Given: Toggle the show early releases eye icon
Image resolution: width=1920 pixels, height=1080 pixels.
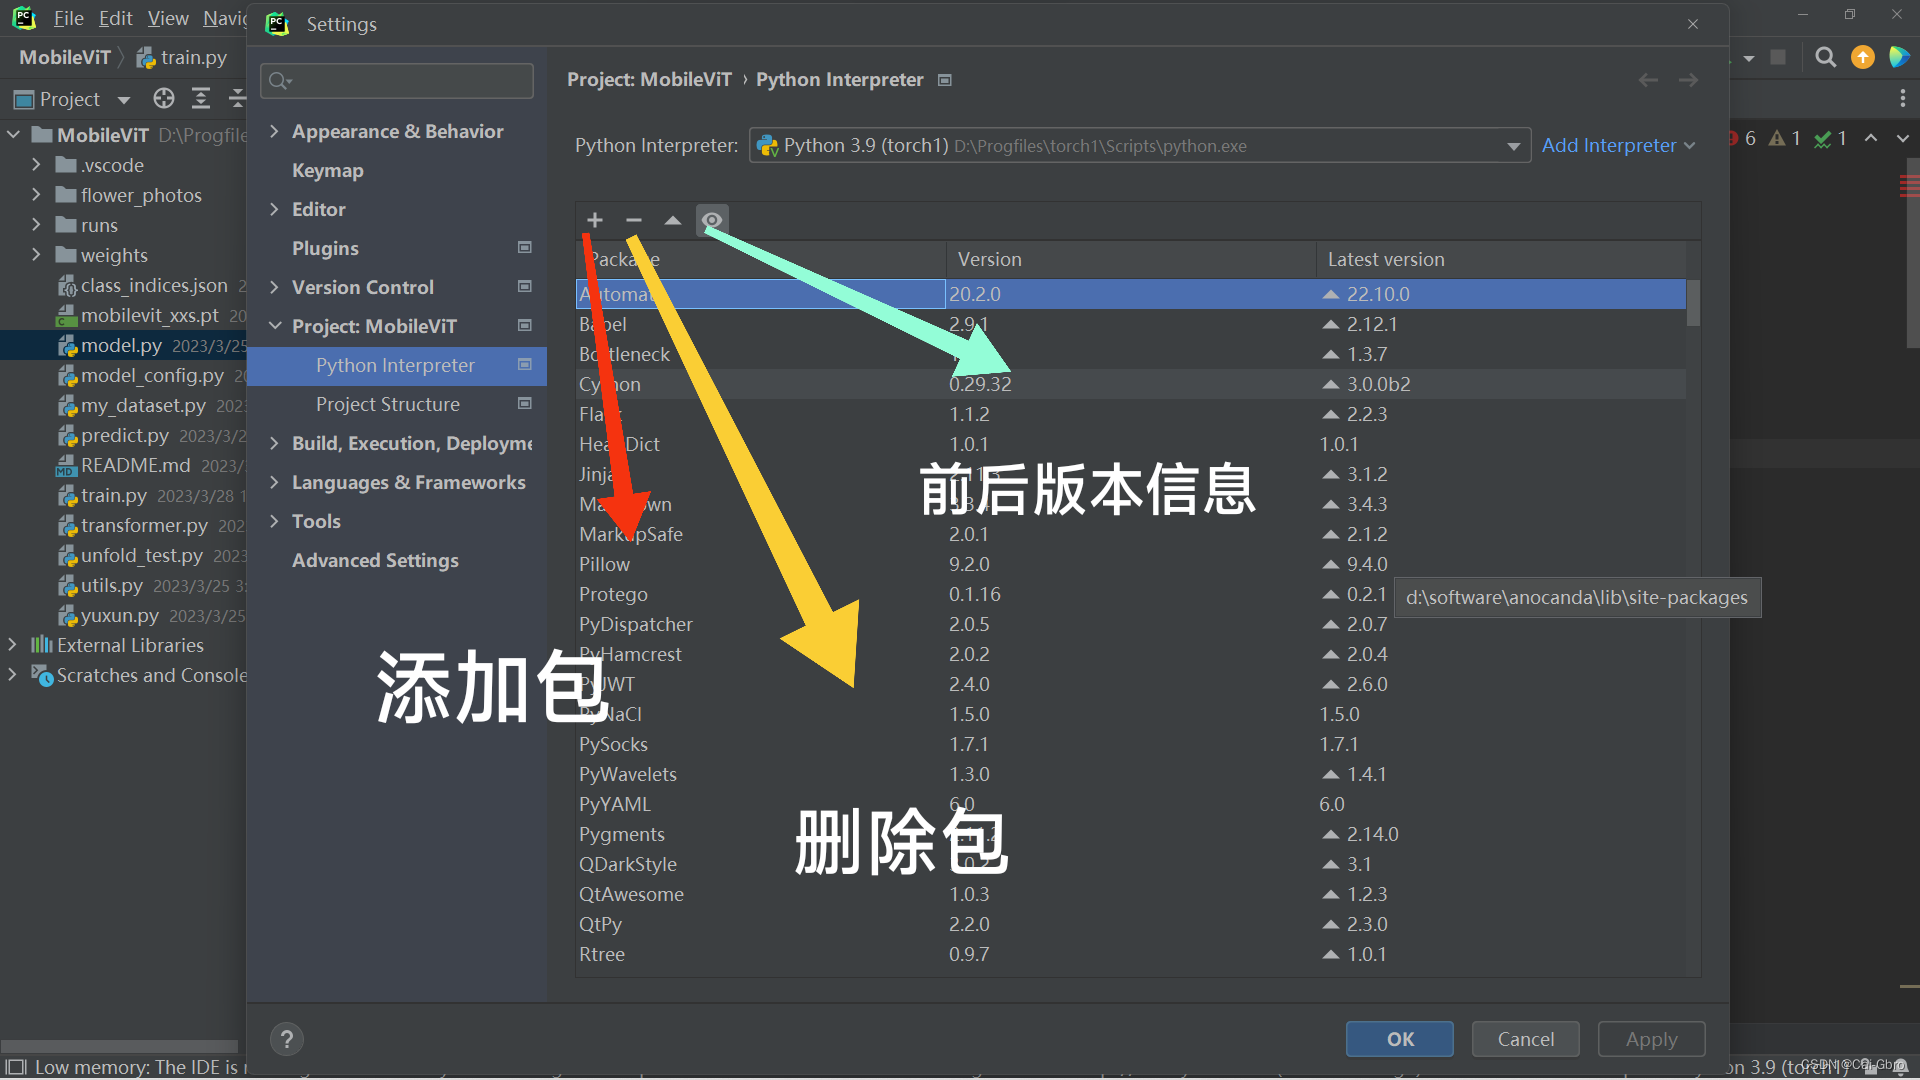Looking at the screenshot, I should coord(712,220).
